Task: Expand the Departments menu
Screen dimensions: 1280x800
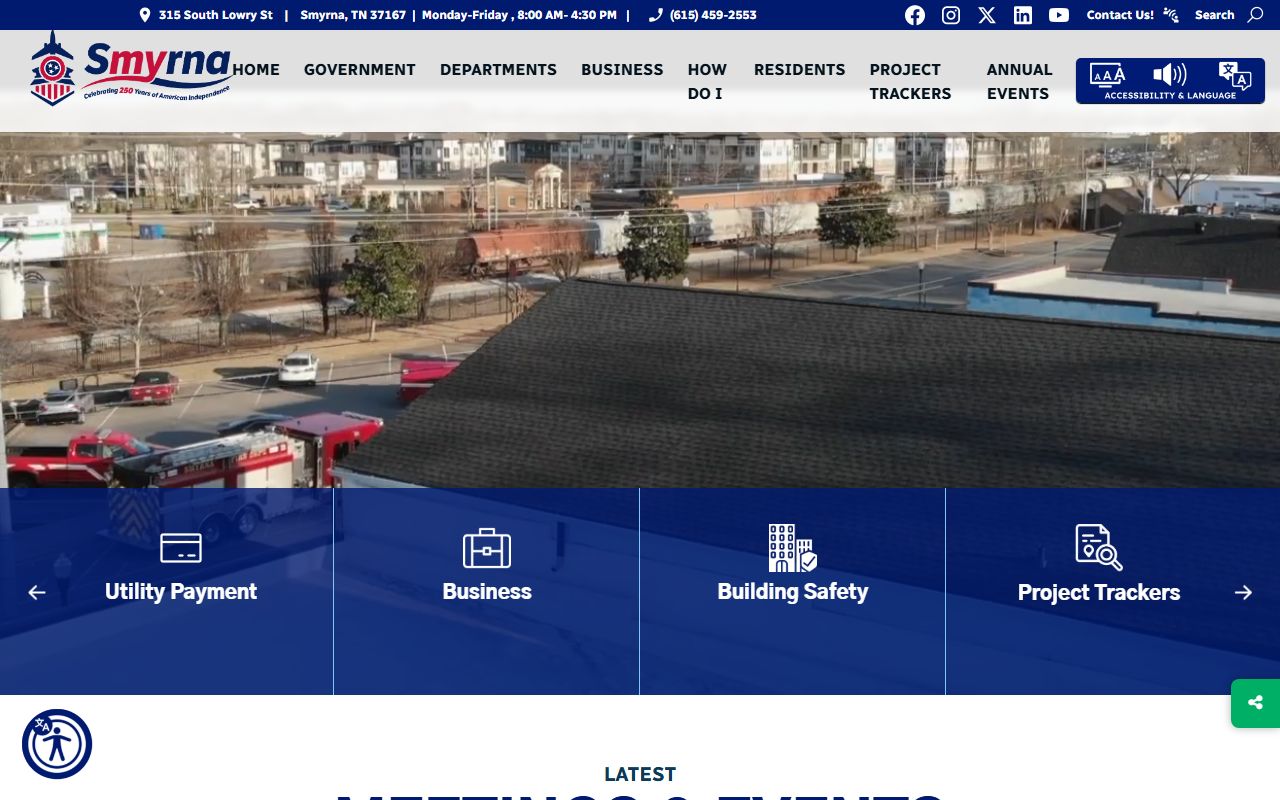Action: click(498, 69)
